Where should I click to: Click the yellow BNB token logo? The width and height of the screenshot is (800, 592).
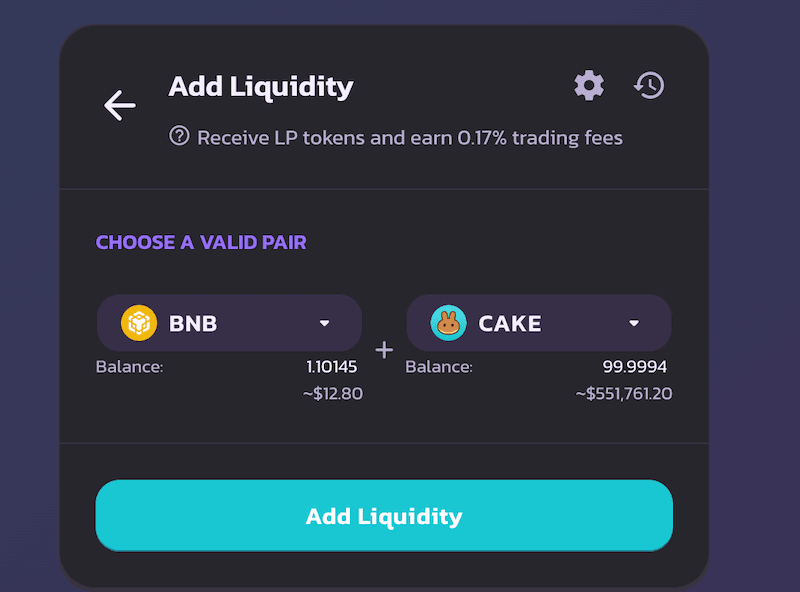click(x=139, y=323)
